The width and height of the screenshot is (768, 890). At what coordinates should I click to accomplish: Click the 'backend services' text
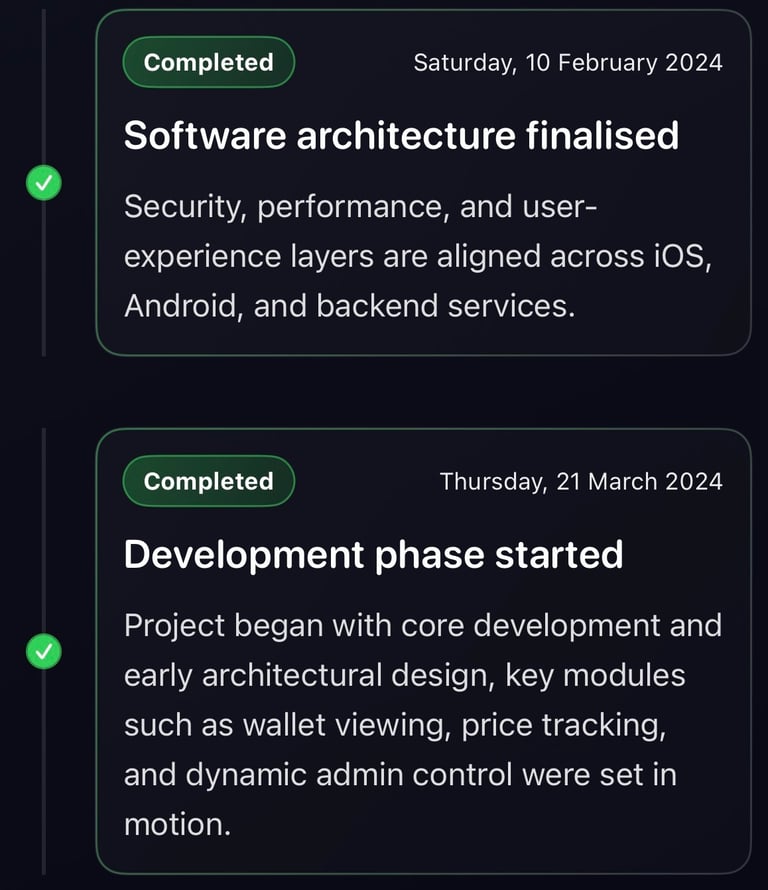click(445, 306)
